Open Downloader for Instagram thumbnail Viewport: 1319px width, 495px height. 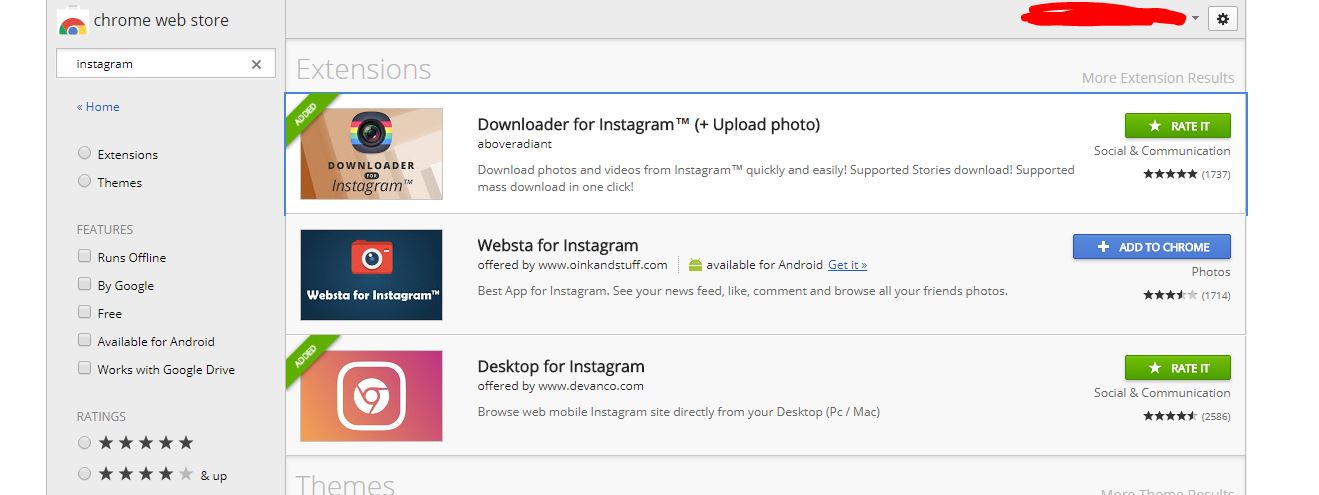(371, 154)
